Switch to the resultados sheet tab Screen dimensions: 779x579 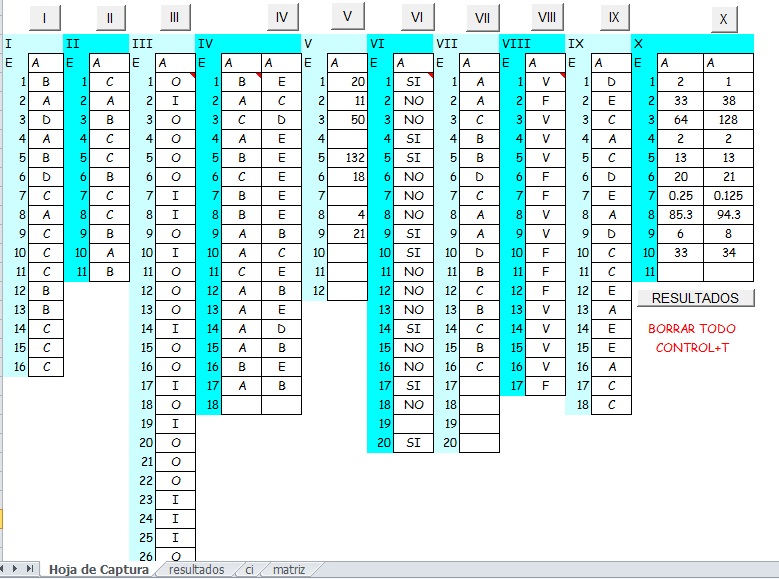coord(197,570)
